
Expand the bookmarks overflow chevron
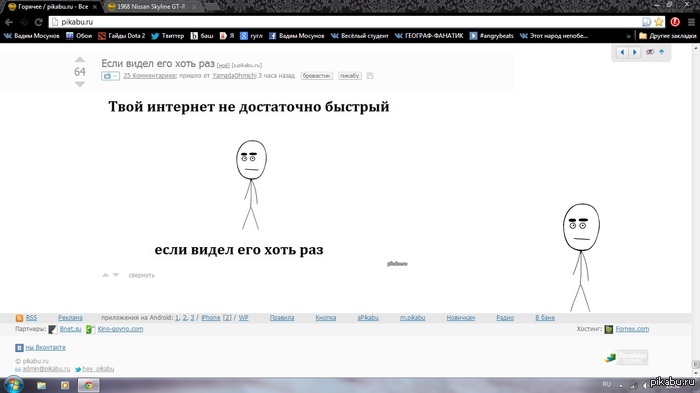click(629, 36)
